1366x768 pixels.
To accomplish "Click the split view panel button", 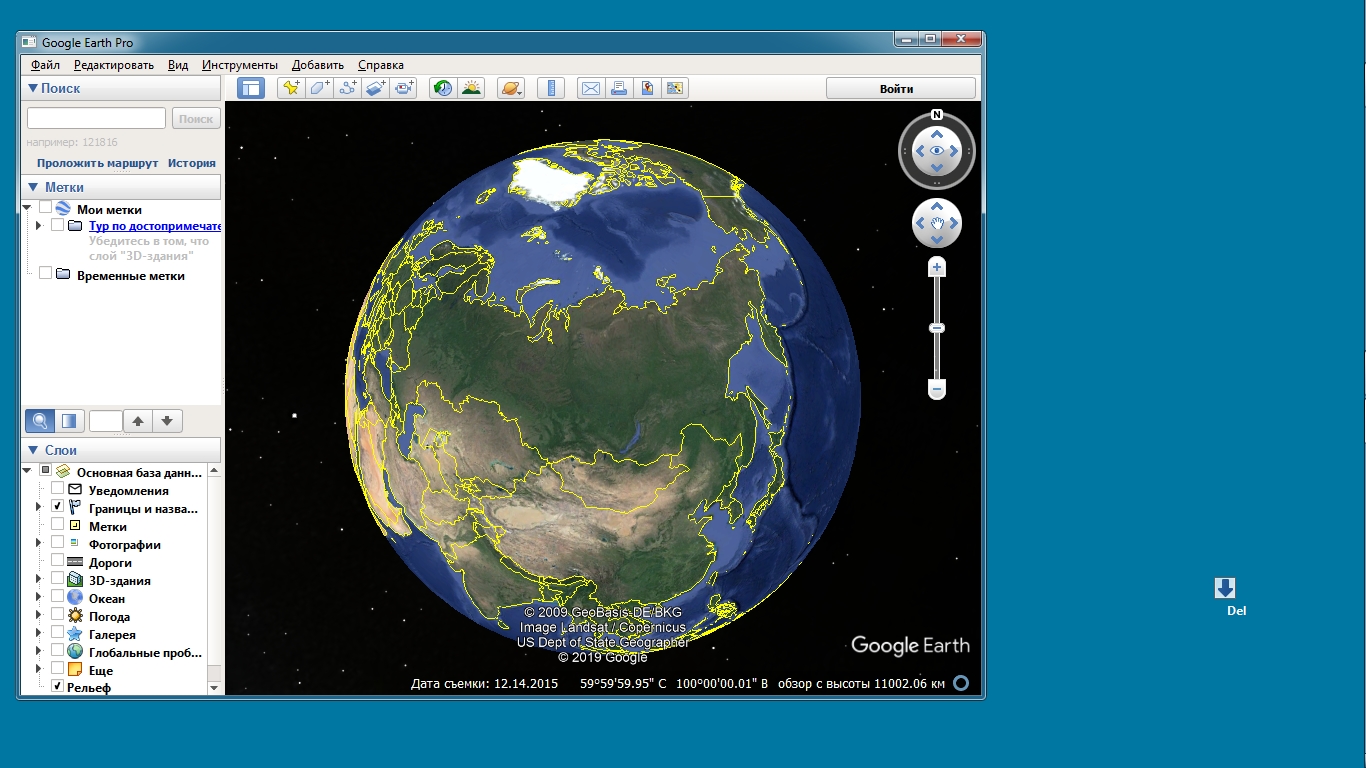I will 68,421.
